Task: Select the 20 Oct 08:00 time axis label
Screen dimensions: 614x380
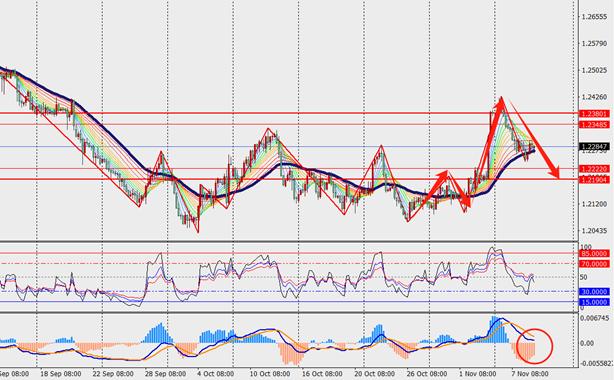Action: [x=374, y=374]
